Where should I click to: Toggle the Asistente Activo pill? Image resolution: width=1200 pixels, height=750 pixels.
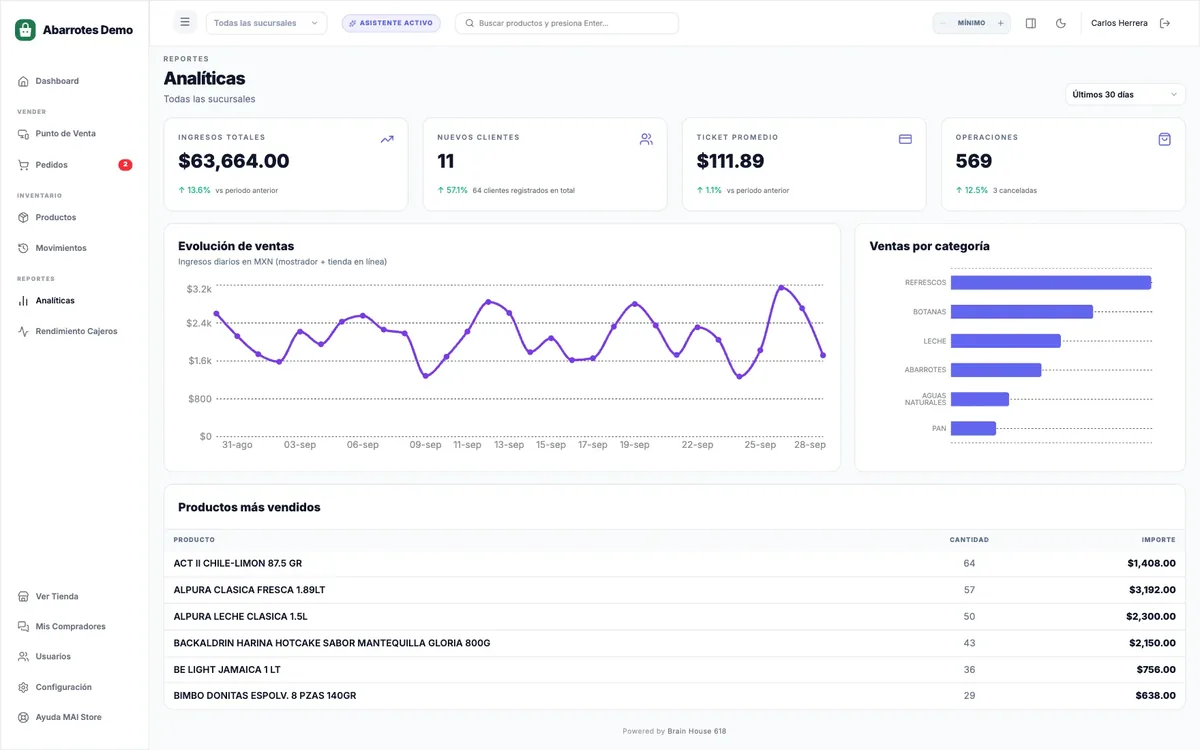pyautogui.click(x=391, y=23)
